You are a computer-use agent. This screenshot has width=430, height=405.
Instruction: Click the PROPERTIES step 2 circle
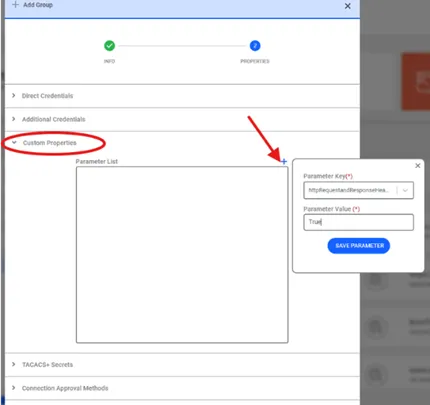pos(255,46)
